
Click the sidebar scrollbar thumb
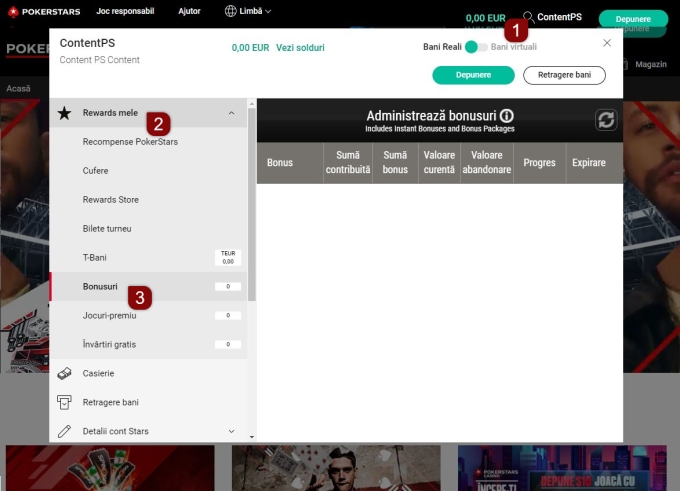[252, 204]
